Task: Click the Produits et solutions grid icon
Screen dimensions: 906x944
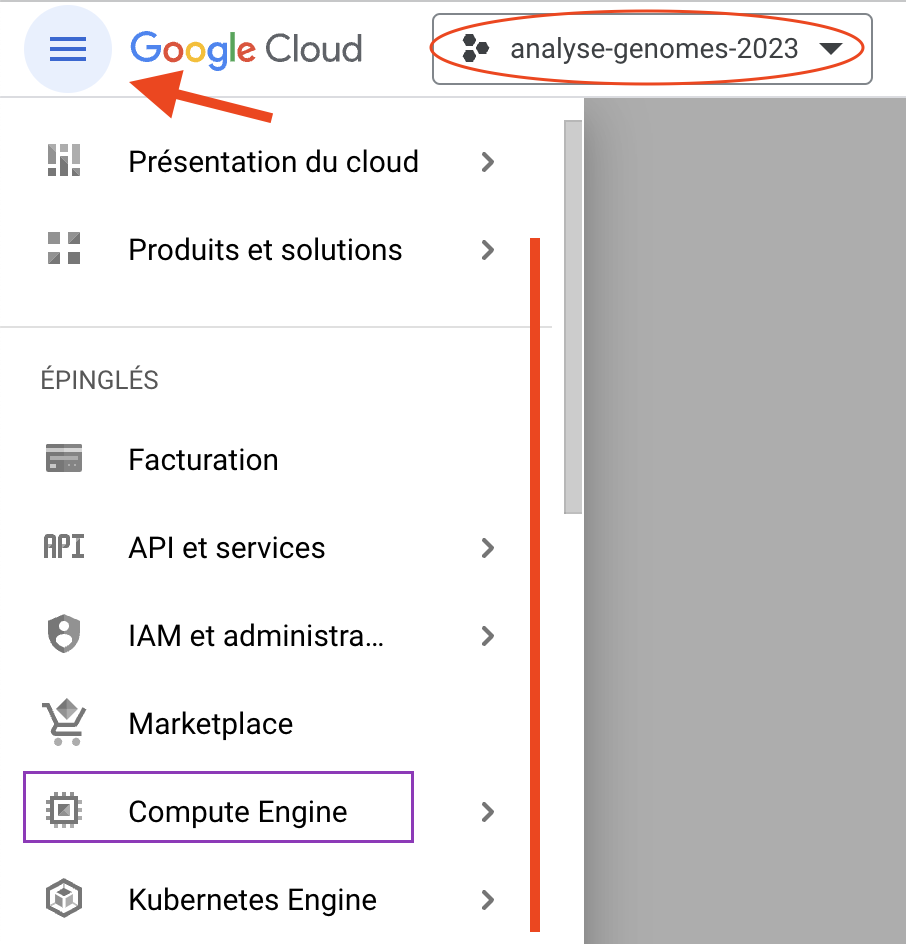Action: 64,249
